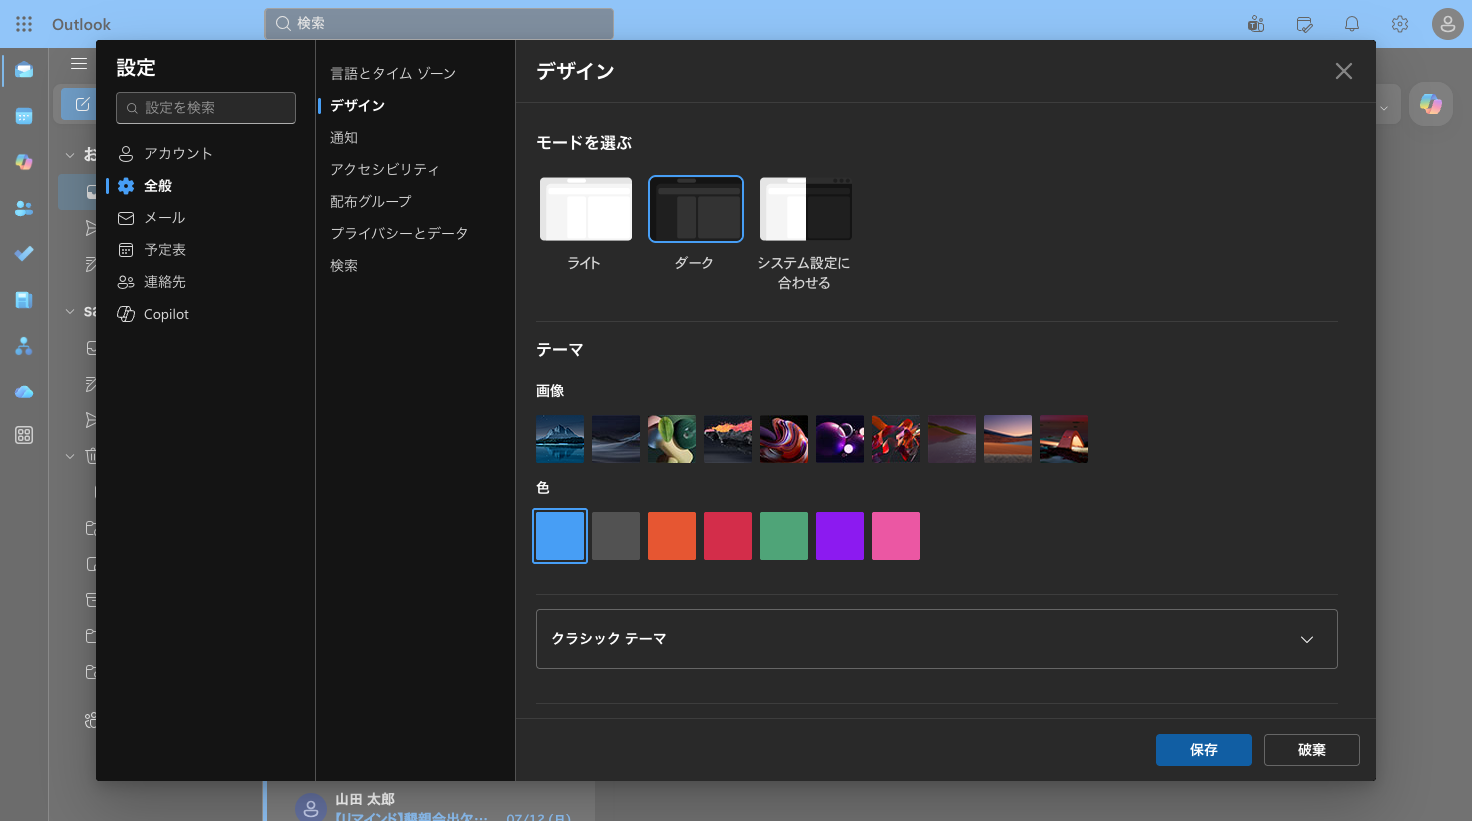The width and height of the screenshot is (1472, 821).
Task: Choose the red ribbons theme image
Action: [x=896, y=439]
